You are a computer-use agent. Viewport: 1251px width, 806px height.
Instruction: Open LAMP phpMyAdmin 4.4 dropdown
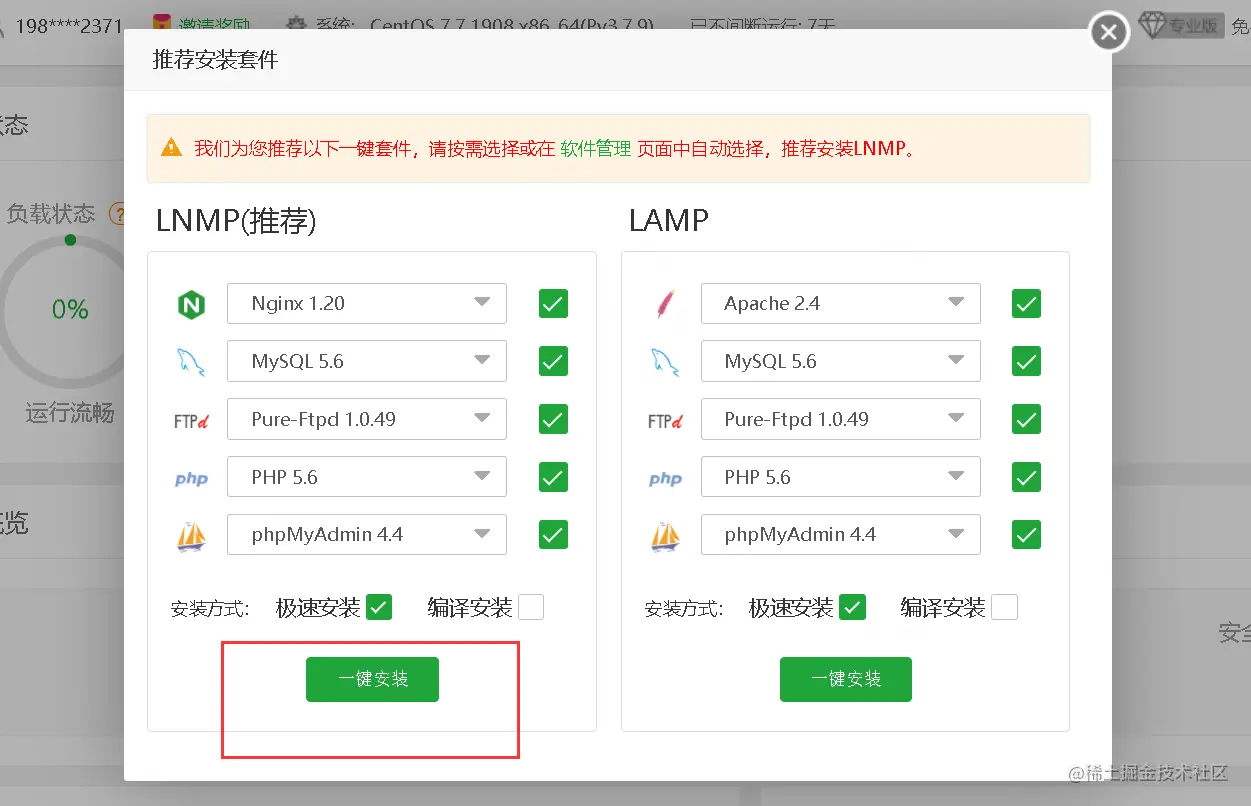(840, 535)
